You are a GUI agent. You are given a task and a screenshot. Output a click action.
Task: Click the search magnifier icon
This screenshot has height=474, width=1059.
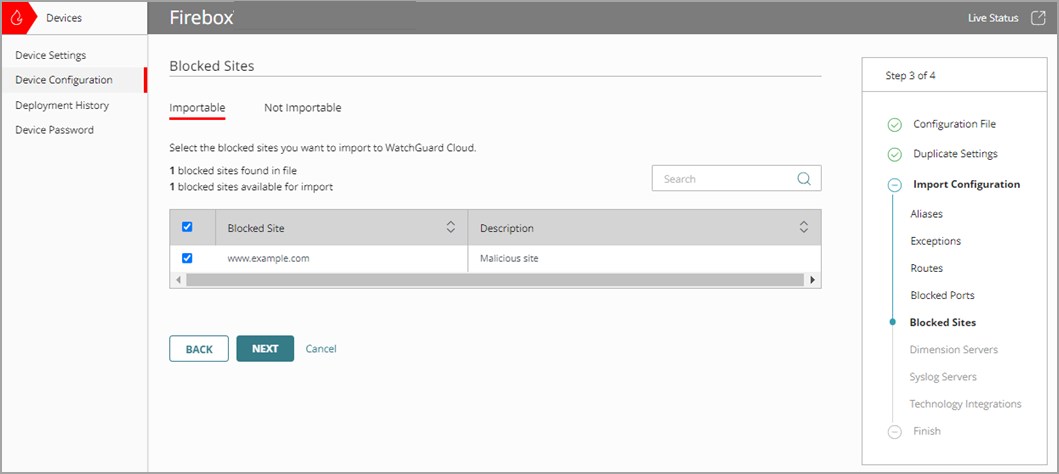click(x=804, y=179)
